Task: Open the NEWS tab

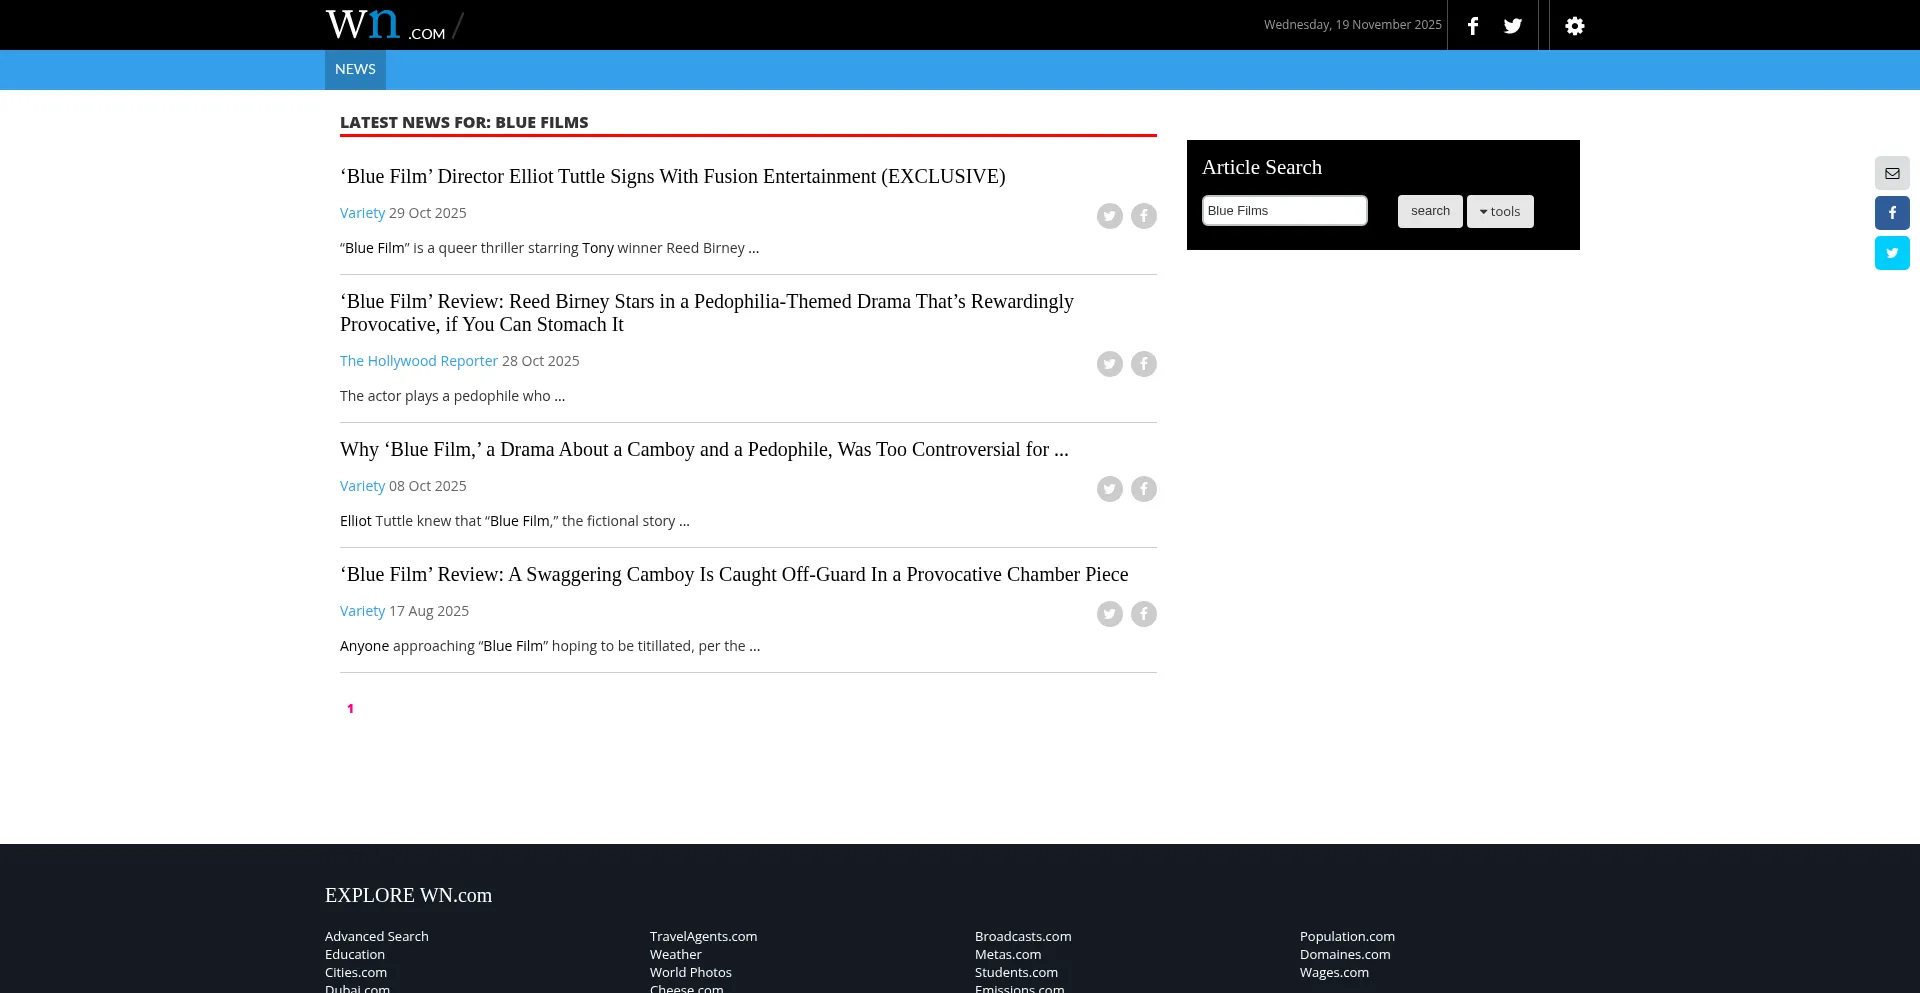Action: 355,69
